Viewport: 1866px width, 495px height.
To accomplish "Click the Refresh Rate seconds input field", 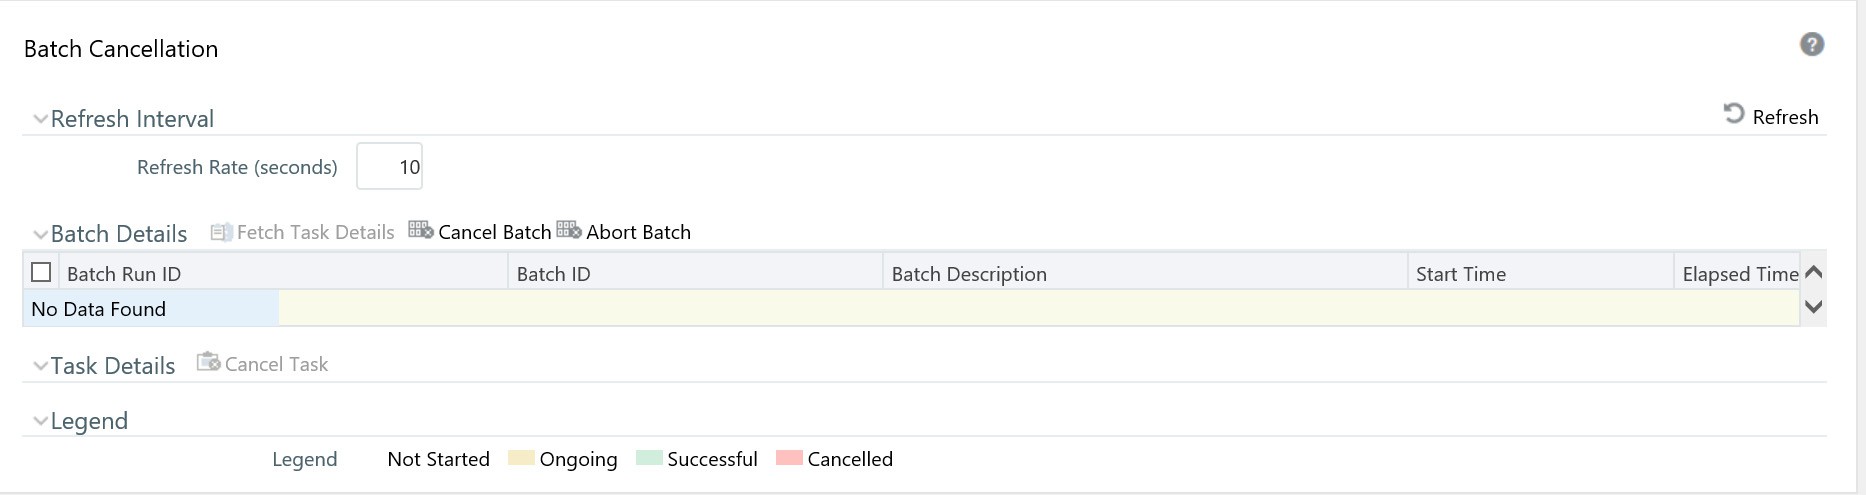I will coord(389,166).
